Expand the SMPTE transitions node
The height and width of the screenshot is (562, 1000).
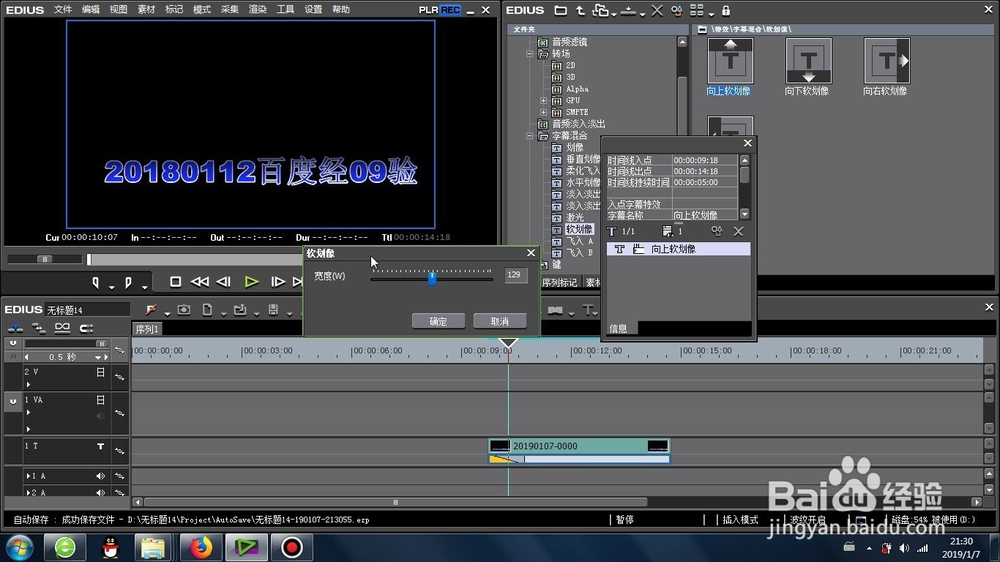point(543,112)
